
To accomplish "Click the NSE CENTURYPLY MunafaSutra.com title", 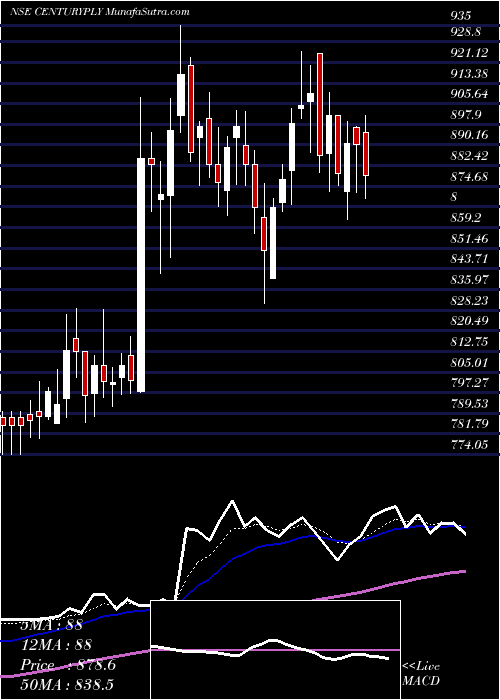I will tap(100, 12).
